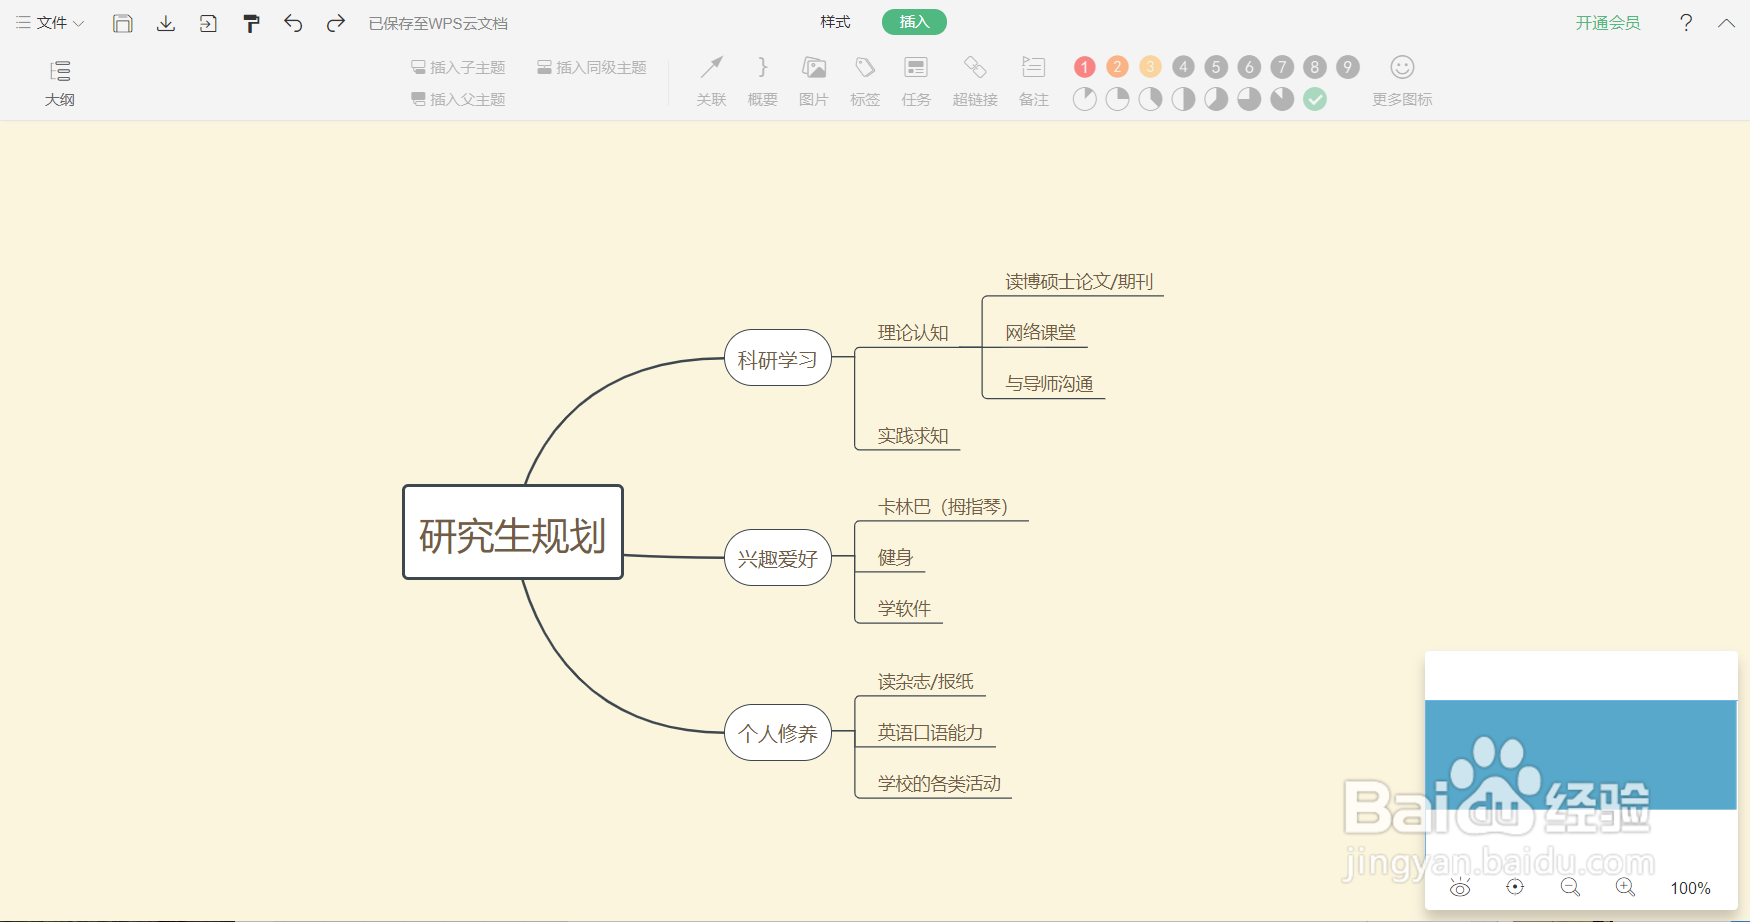1750x922 pixels.
Task: Insert a 图片 image
Action: click(x=814, y=82)
